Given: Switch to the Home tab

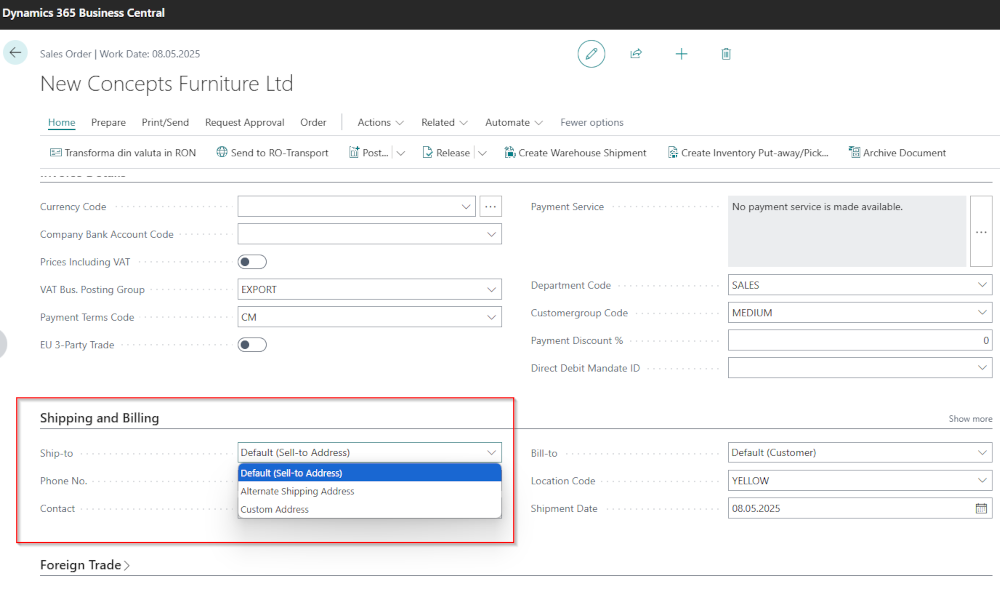Looking at the screenshot, I should tap(61, 122).
